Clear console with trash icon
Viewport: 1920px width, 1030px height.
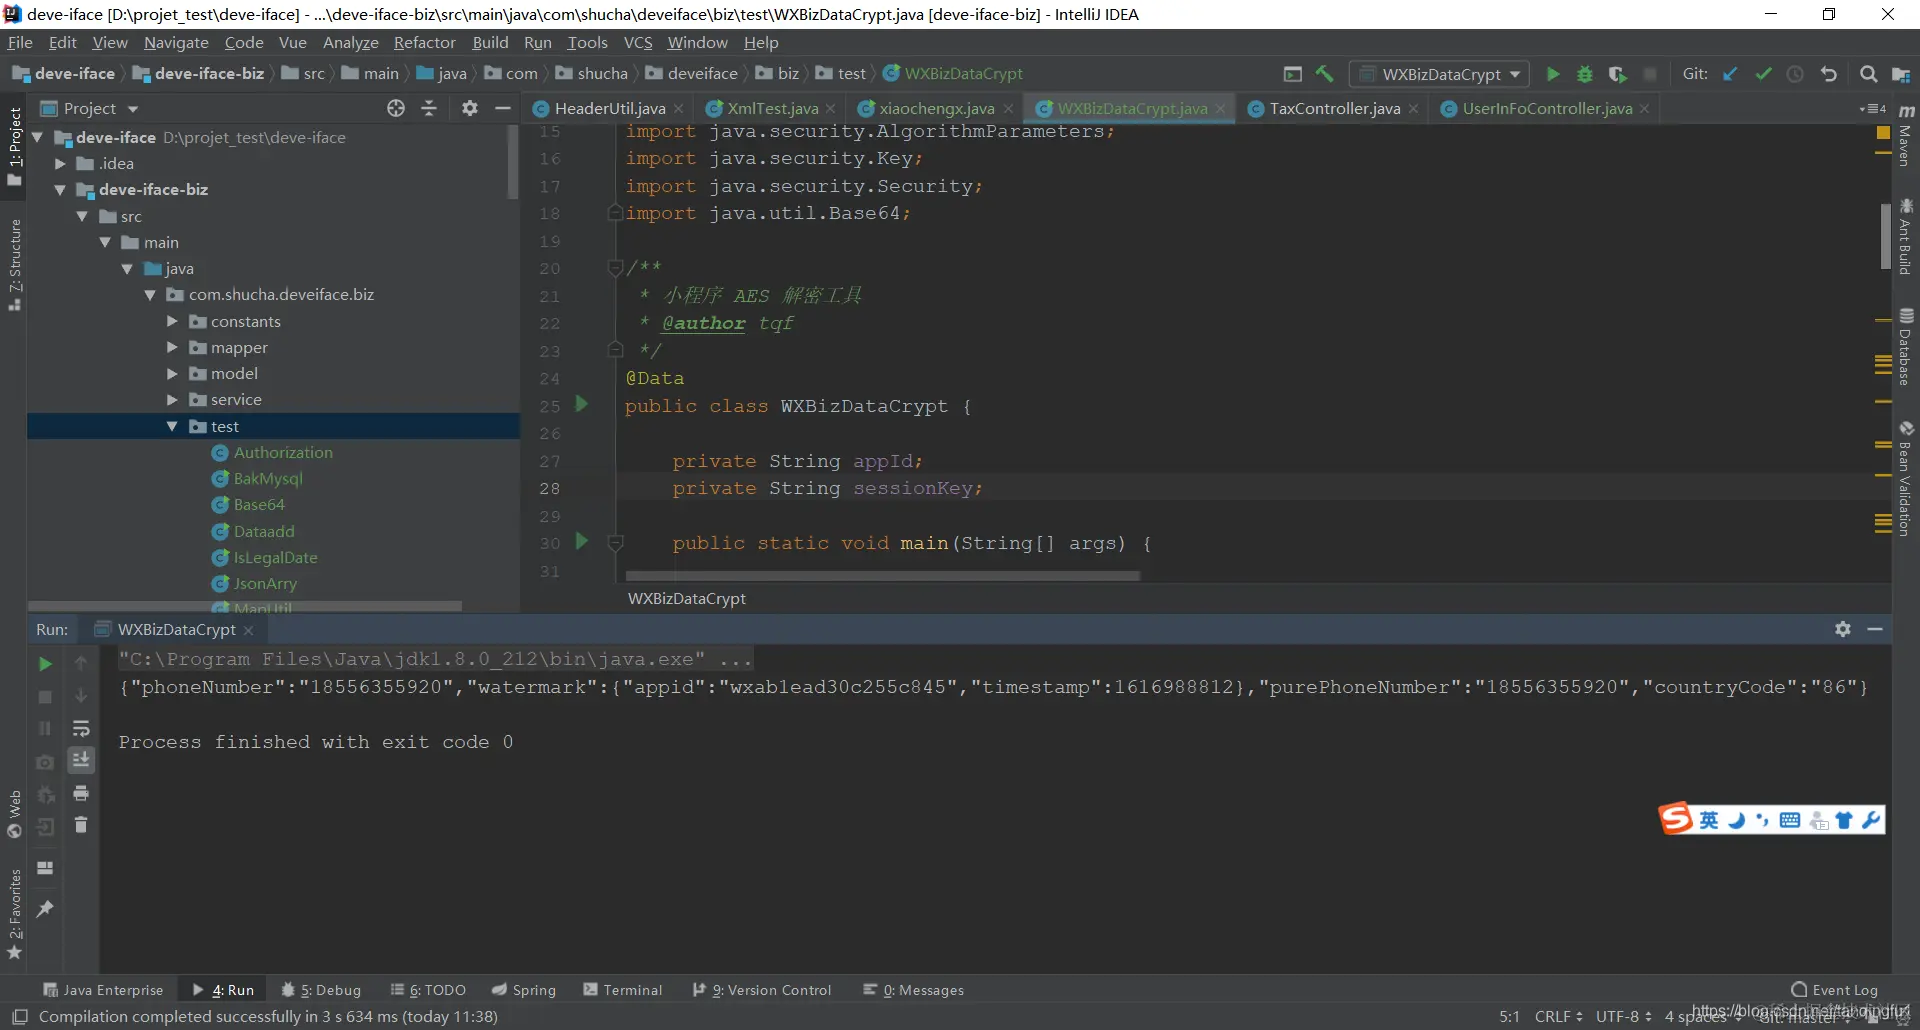82,825
